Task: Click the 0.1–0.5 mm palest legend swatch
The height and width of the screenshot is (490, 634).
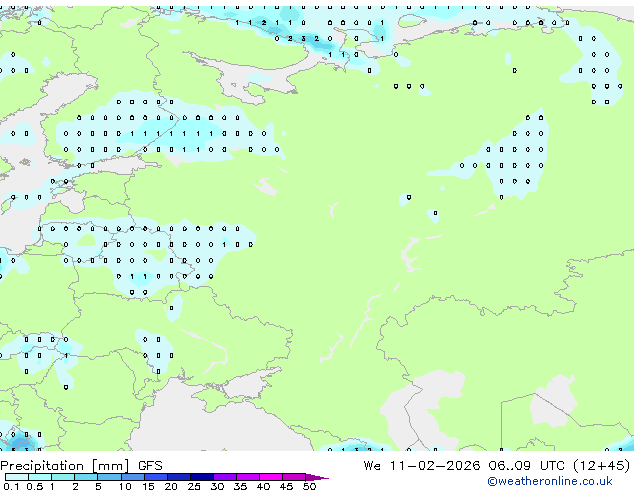Action: click(17, 477)
